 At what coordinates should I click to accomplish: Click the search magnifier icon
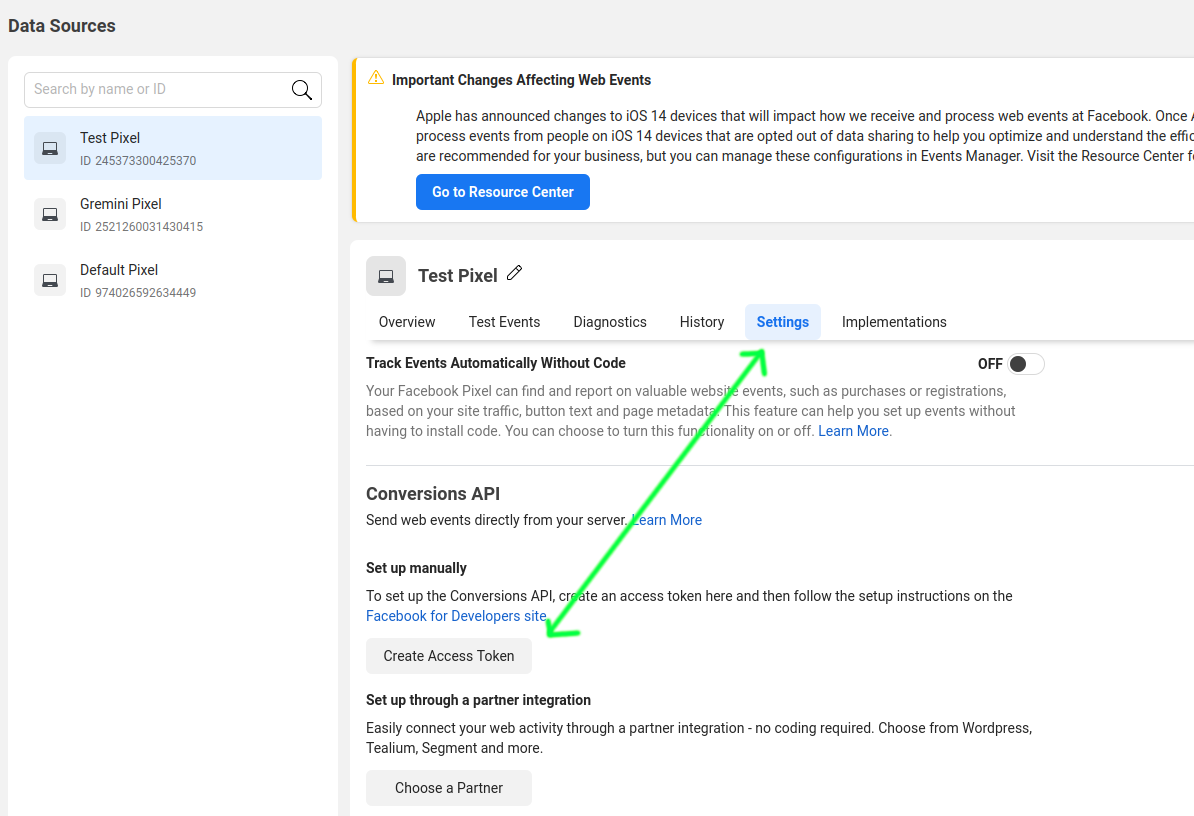pyautogui.click(x=302, y=90)
